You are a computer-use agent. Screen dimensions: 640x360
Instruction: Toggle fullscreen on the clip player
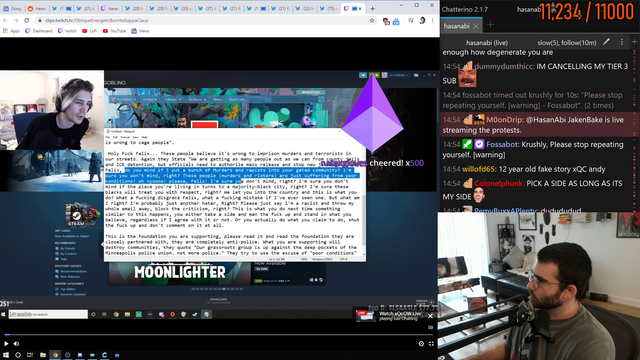(x=431, y=344)
